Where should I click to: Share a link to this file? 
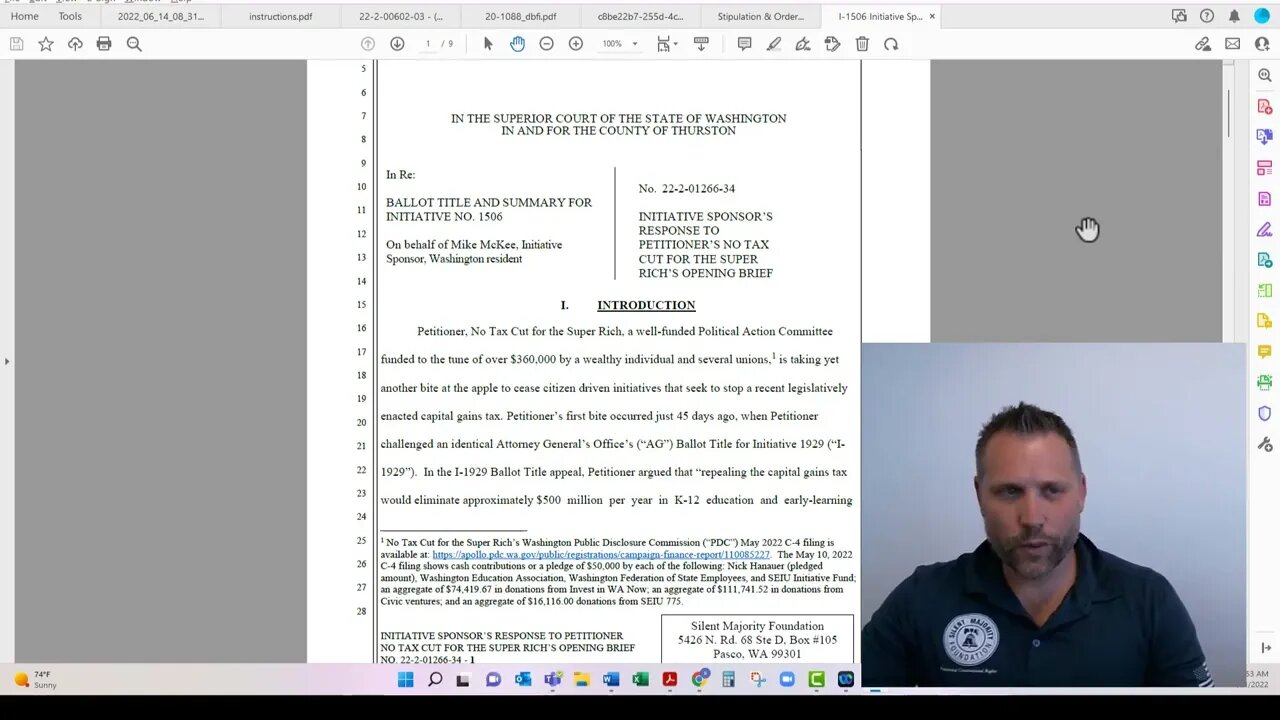[x=1203, y=44]
